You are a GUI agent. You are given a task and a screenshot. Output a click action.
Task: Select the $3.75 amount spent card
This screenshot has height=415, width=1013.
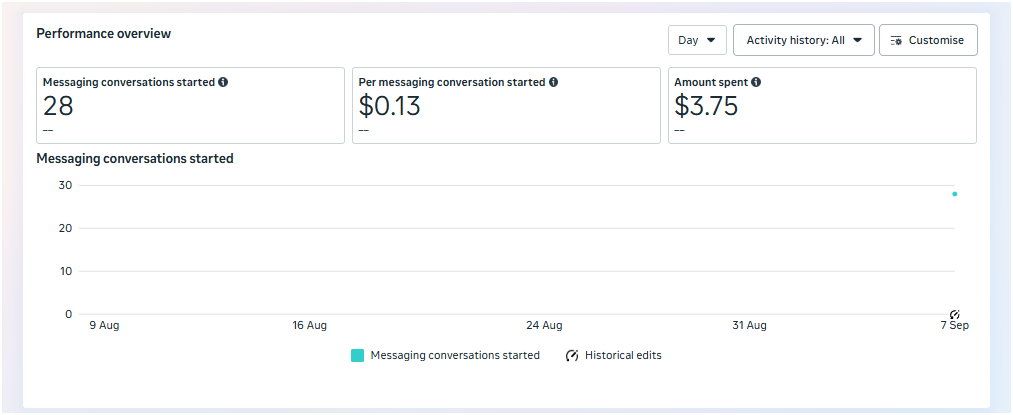[x=822, y=106]
